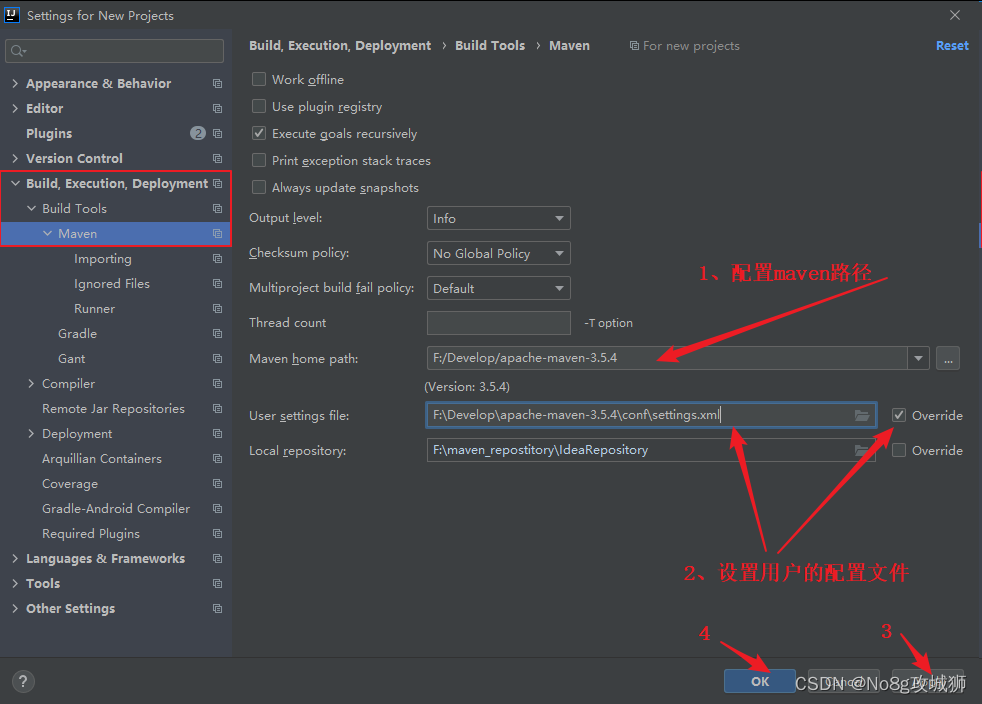Image resolution: width=982 pixels, height=704 pixels.
Task: Click the folder browse icon in User settings file
Action: (862, 415)
